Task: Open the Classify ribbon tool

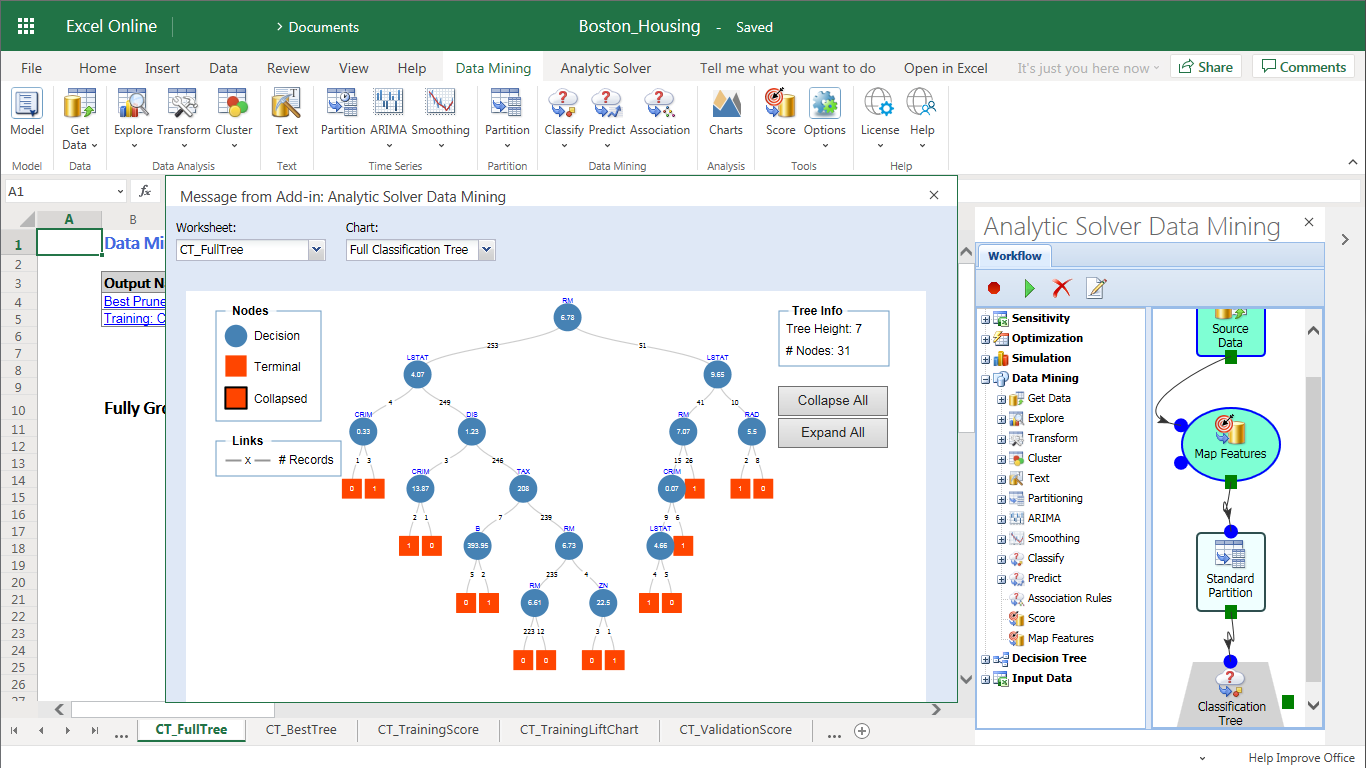Action: click(564, 118)
